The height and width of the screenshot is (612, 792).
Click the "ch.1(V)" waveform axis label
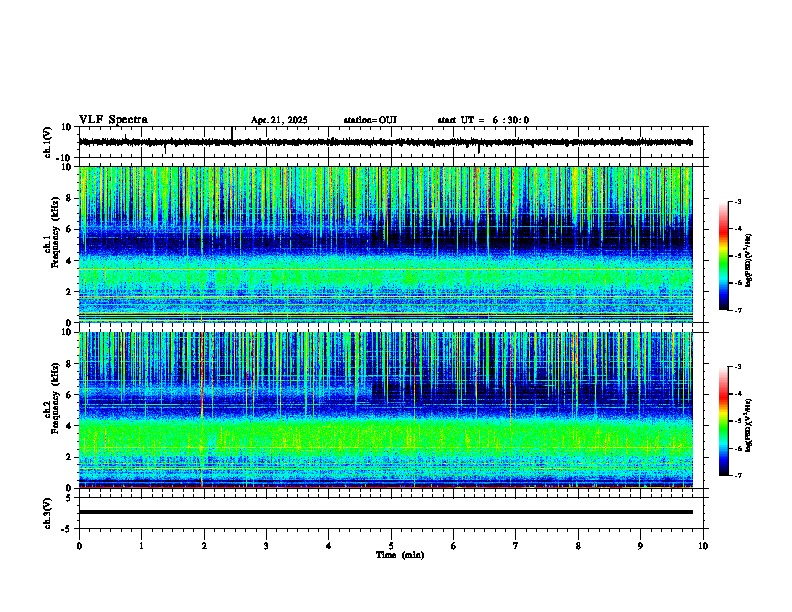coord(48,142)
